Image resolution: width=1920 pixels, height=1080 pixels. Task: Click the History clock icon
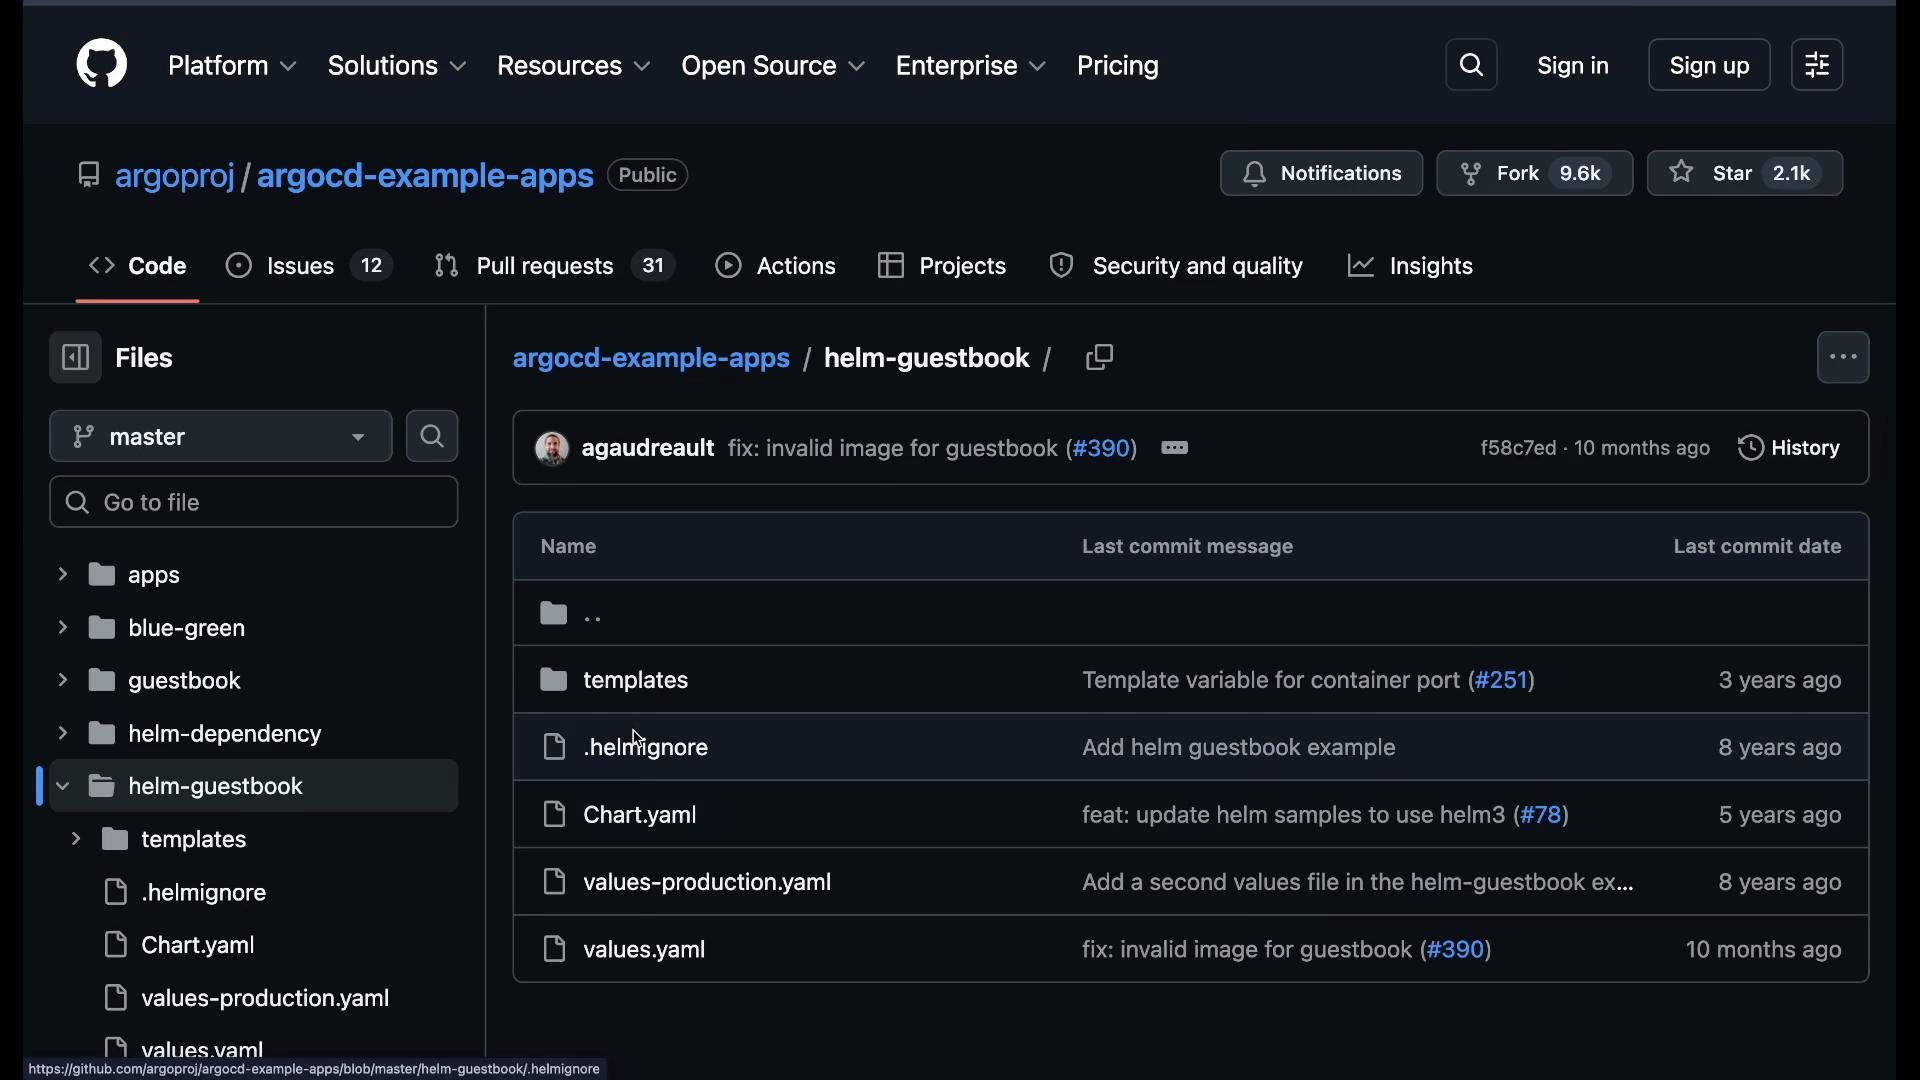1751,449
